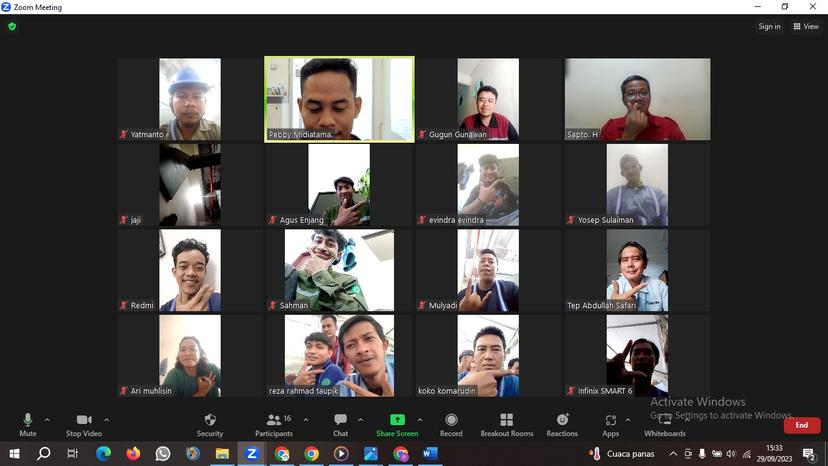
Task: Open the Participants panel
Action: [274, 425]
